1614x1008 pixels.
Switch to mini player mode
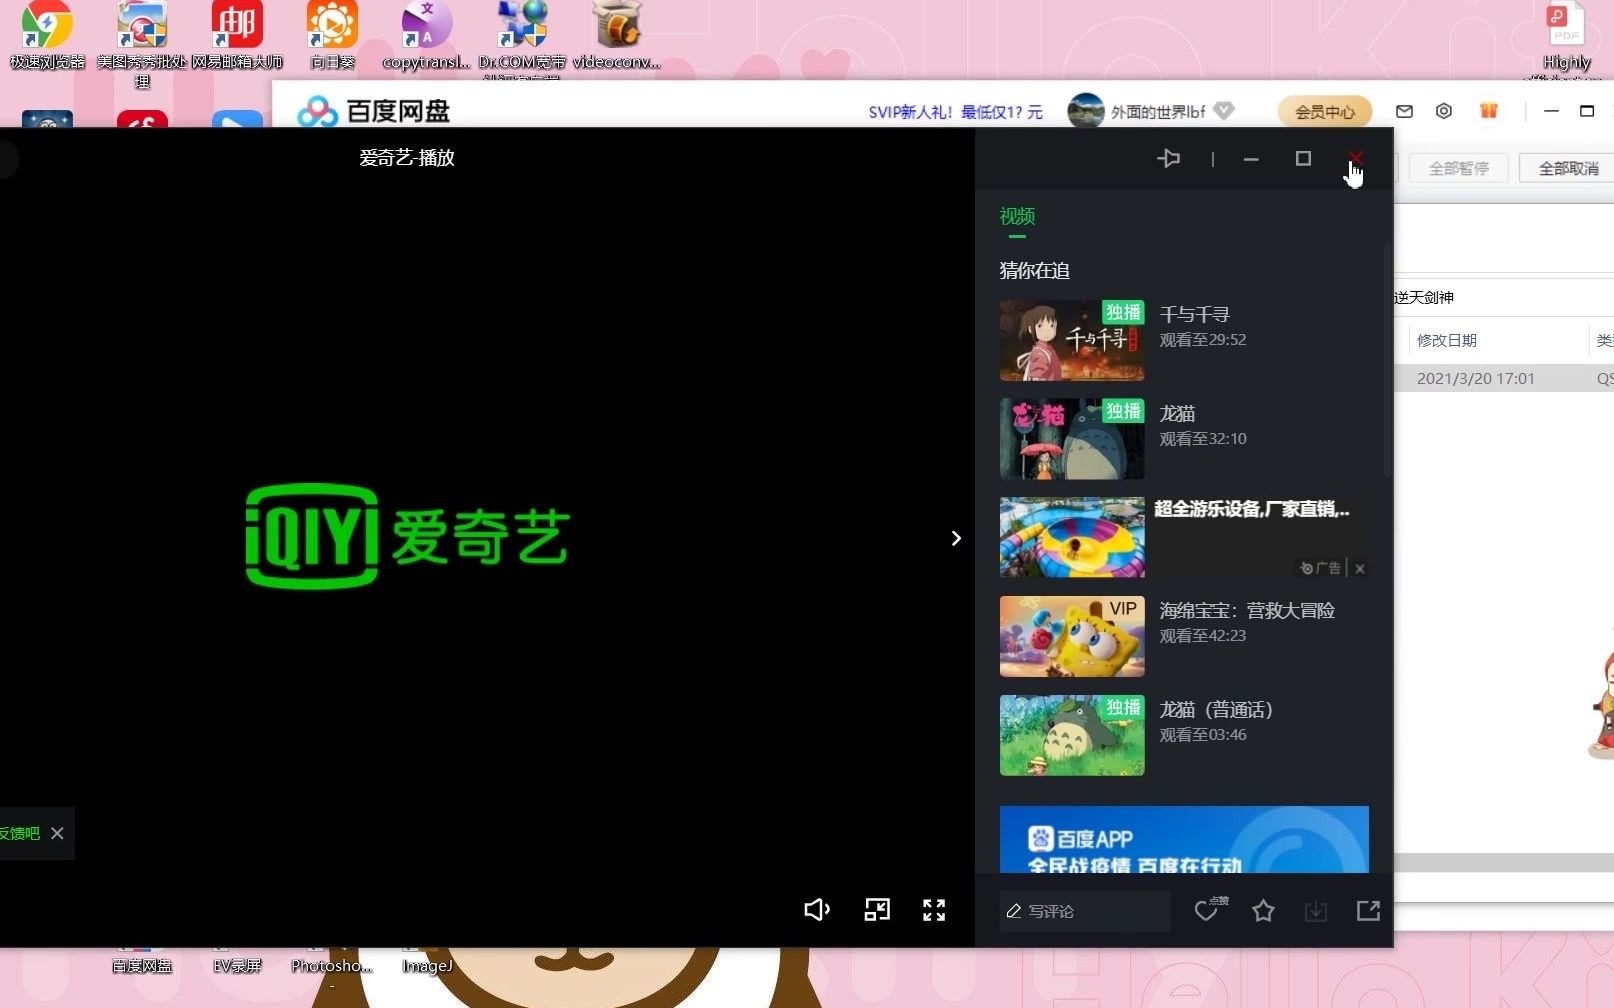(x=876, y=910)
